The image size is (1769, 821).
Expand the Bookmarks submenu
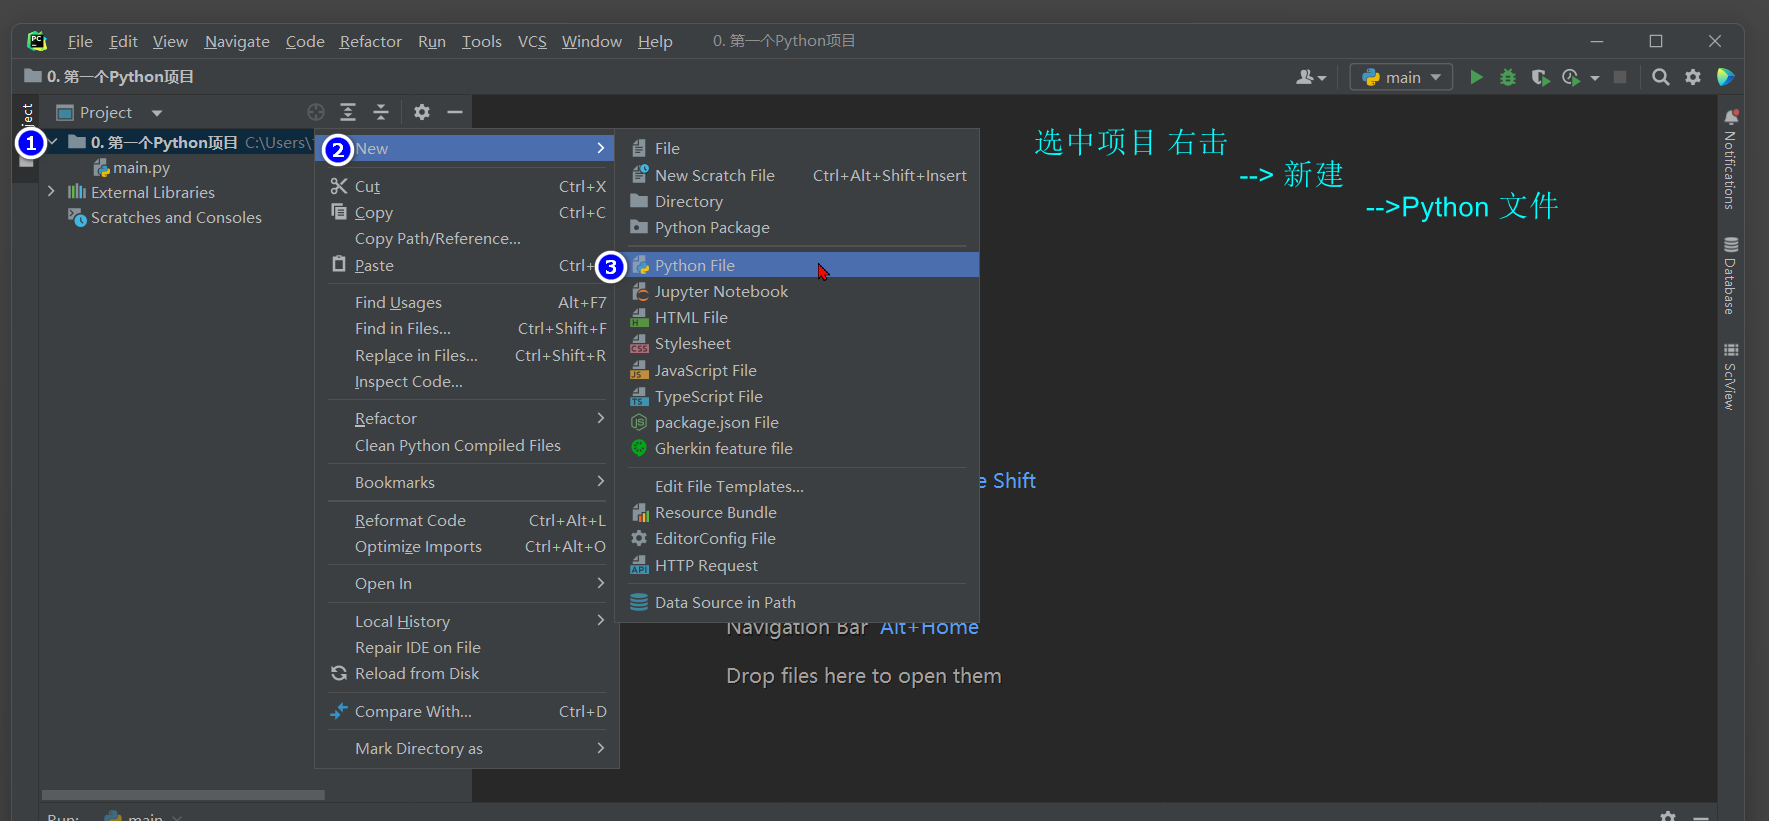(467, 482)
